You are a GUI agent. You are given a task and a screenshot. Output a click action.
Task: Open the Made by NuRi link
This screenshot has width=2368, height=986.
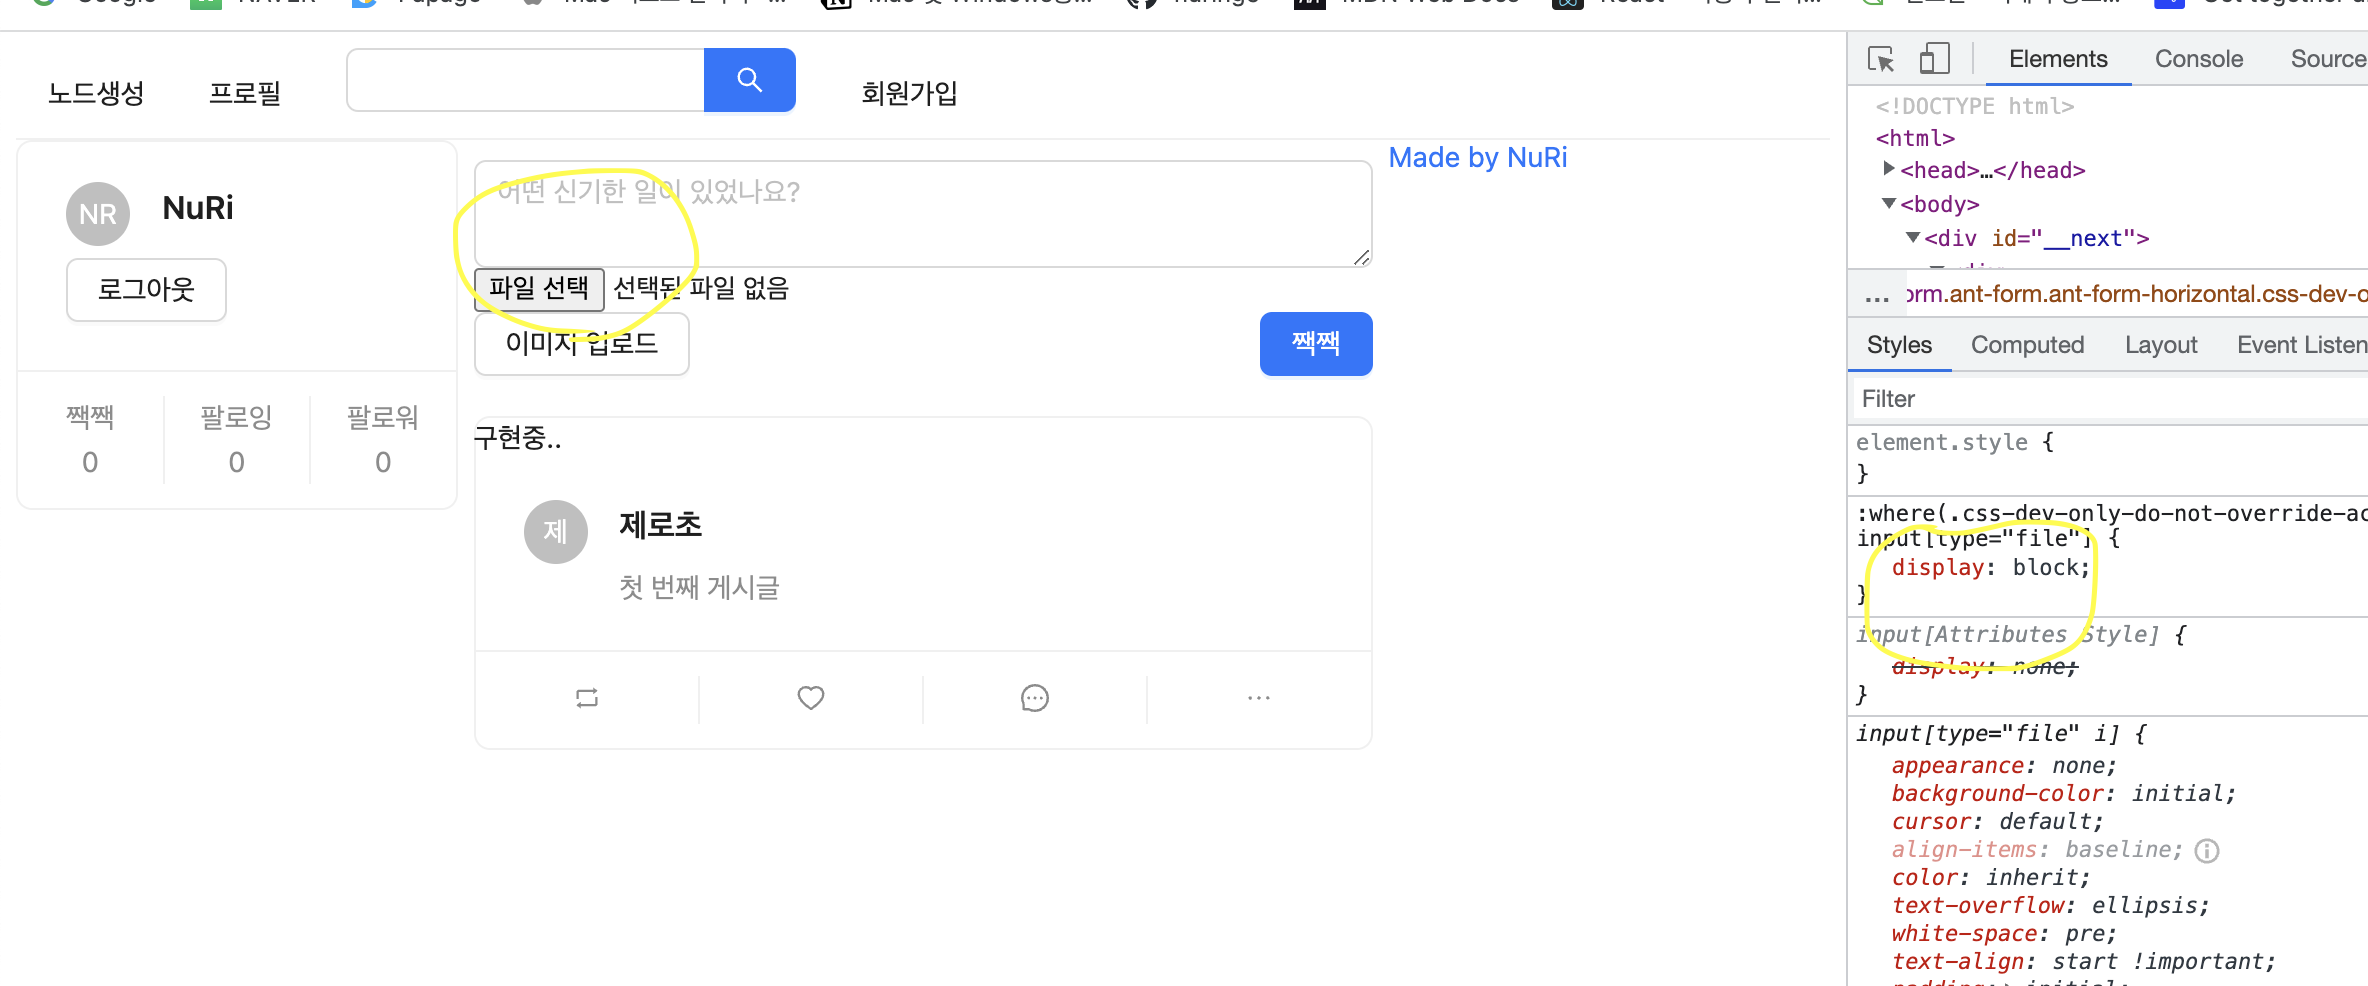1478,157
